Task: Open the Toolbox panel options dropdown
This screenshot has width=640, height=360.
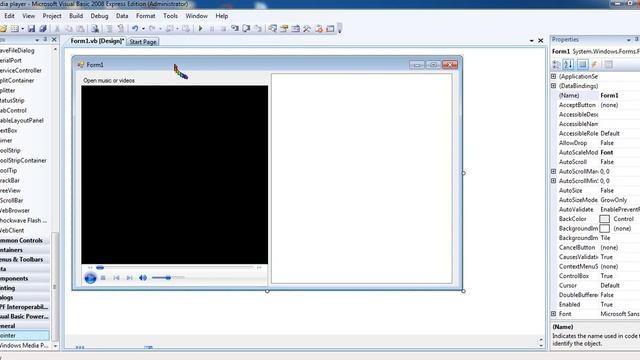Action: click(37, 40)
